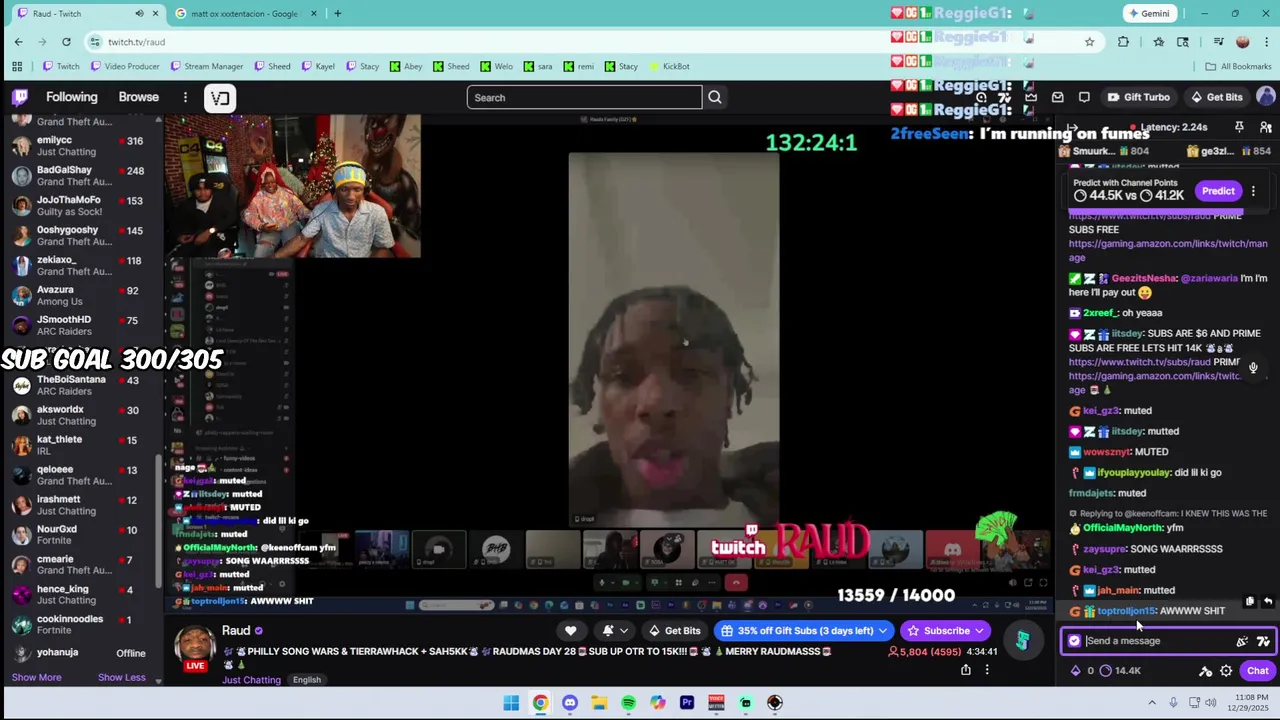This screenshot has height=720, width=1280.
Task: Open All Bookmarks folder
Action: 1238,66
